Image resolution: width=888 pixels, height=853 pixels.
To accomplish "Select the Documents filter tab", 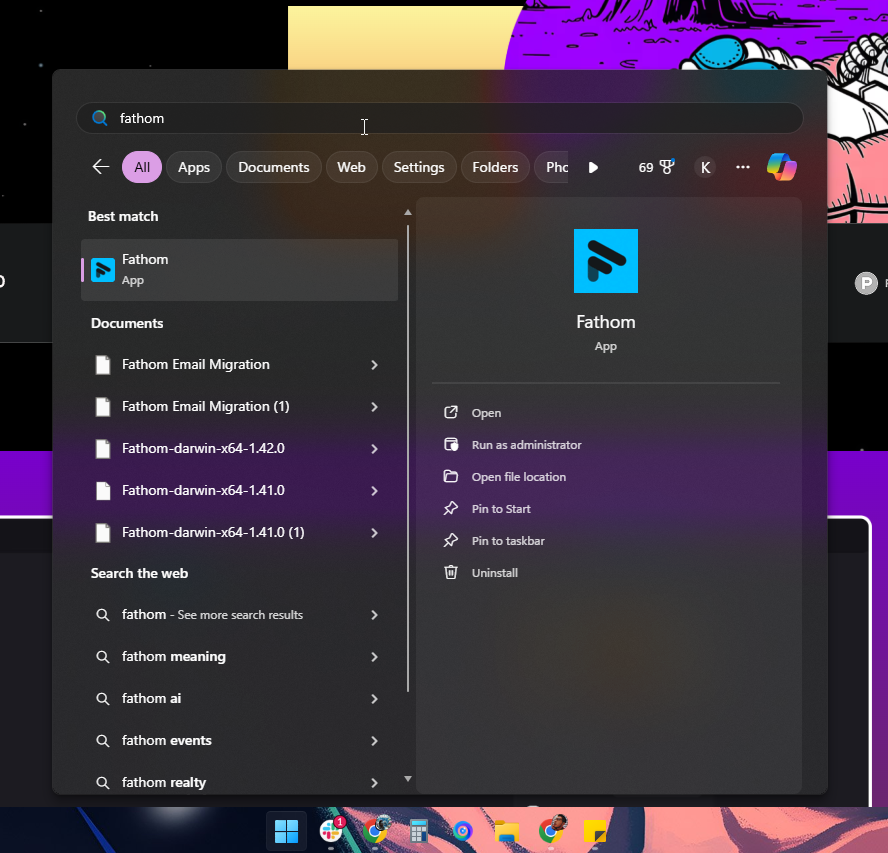I will pyautogui.click(x=273, y=167).
